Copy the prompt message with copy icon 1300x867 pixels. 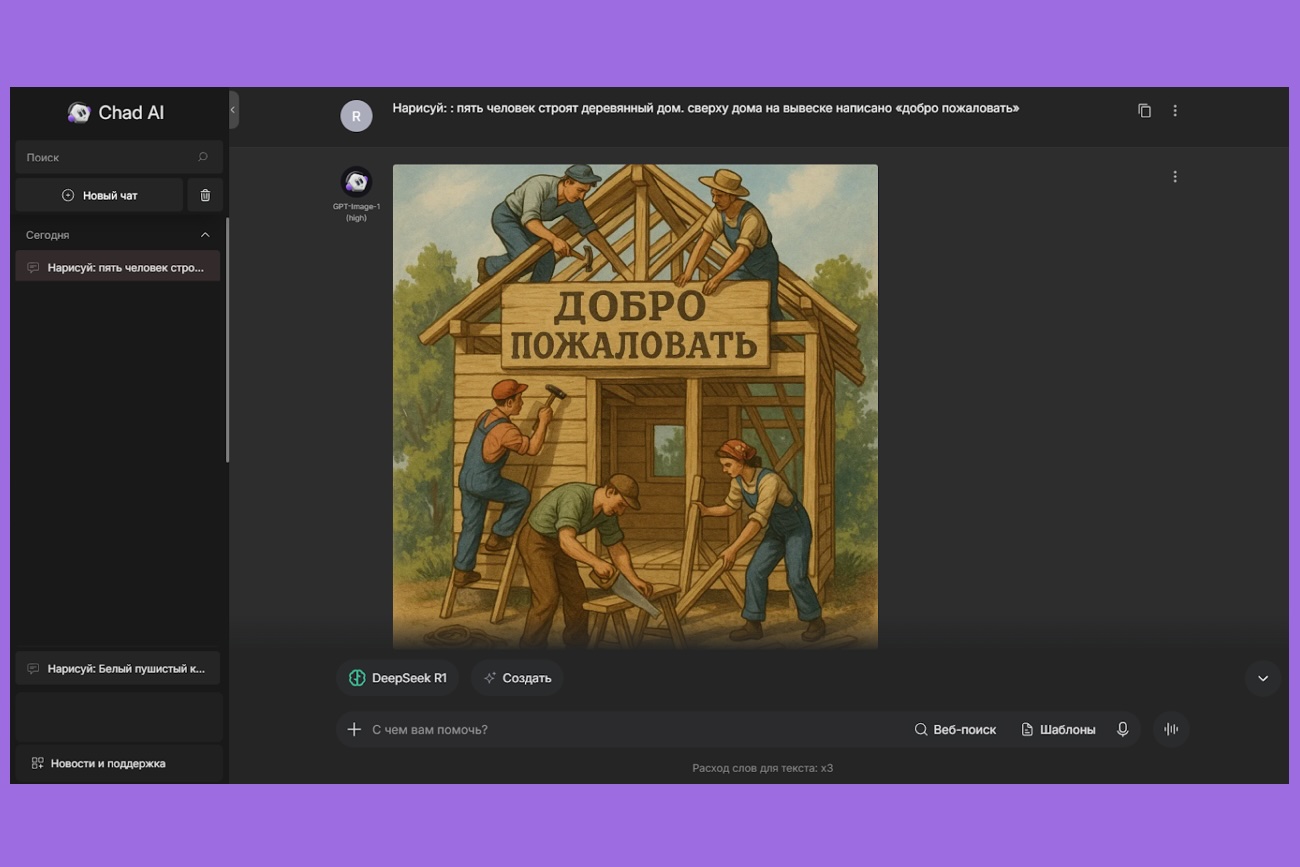[1144, 111]
